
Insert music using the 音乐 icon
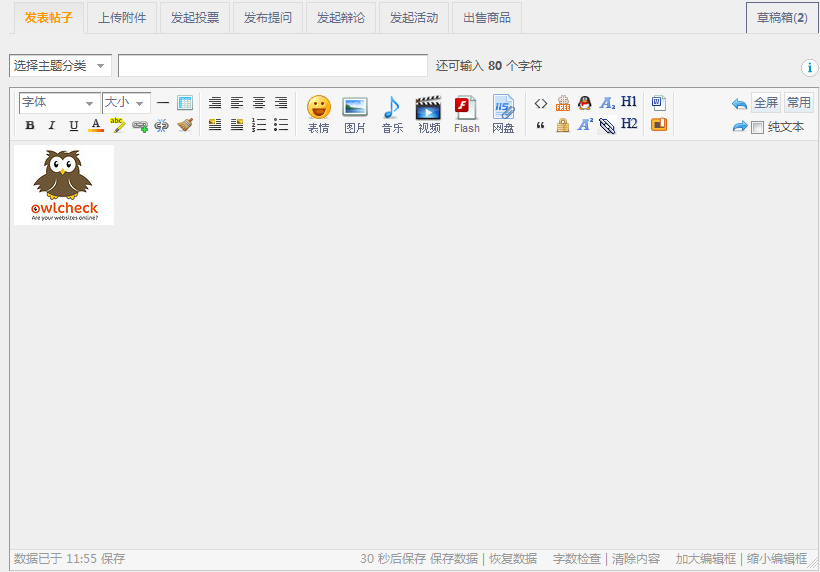click(392, 113)
